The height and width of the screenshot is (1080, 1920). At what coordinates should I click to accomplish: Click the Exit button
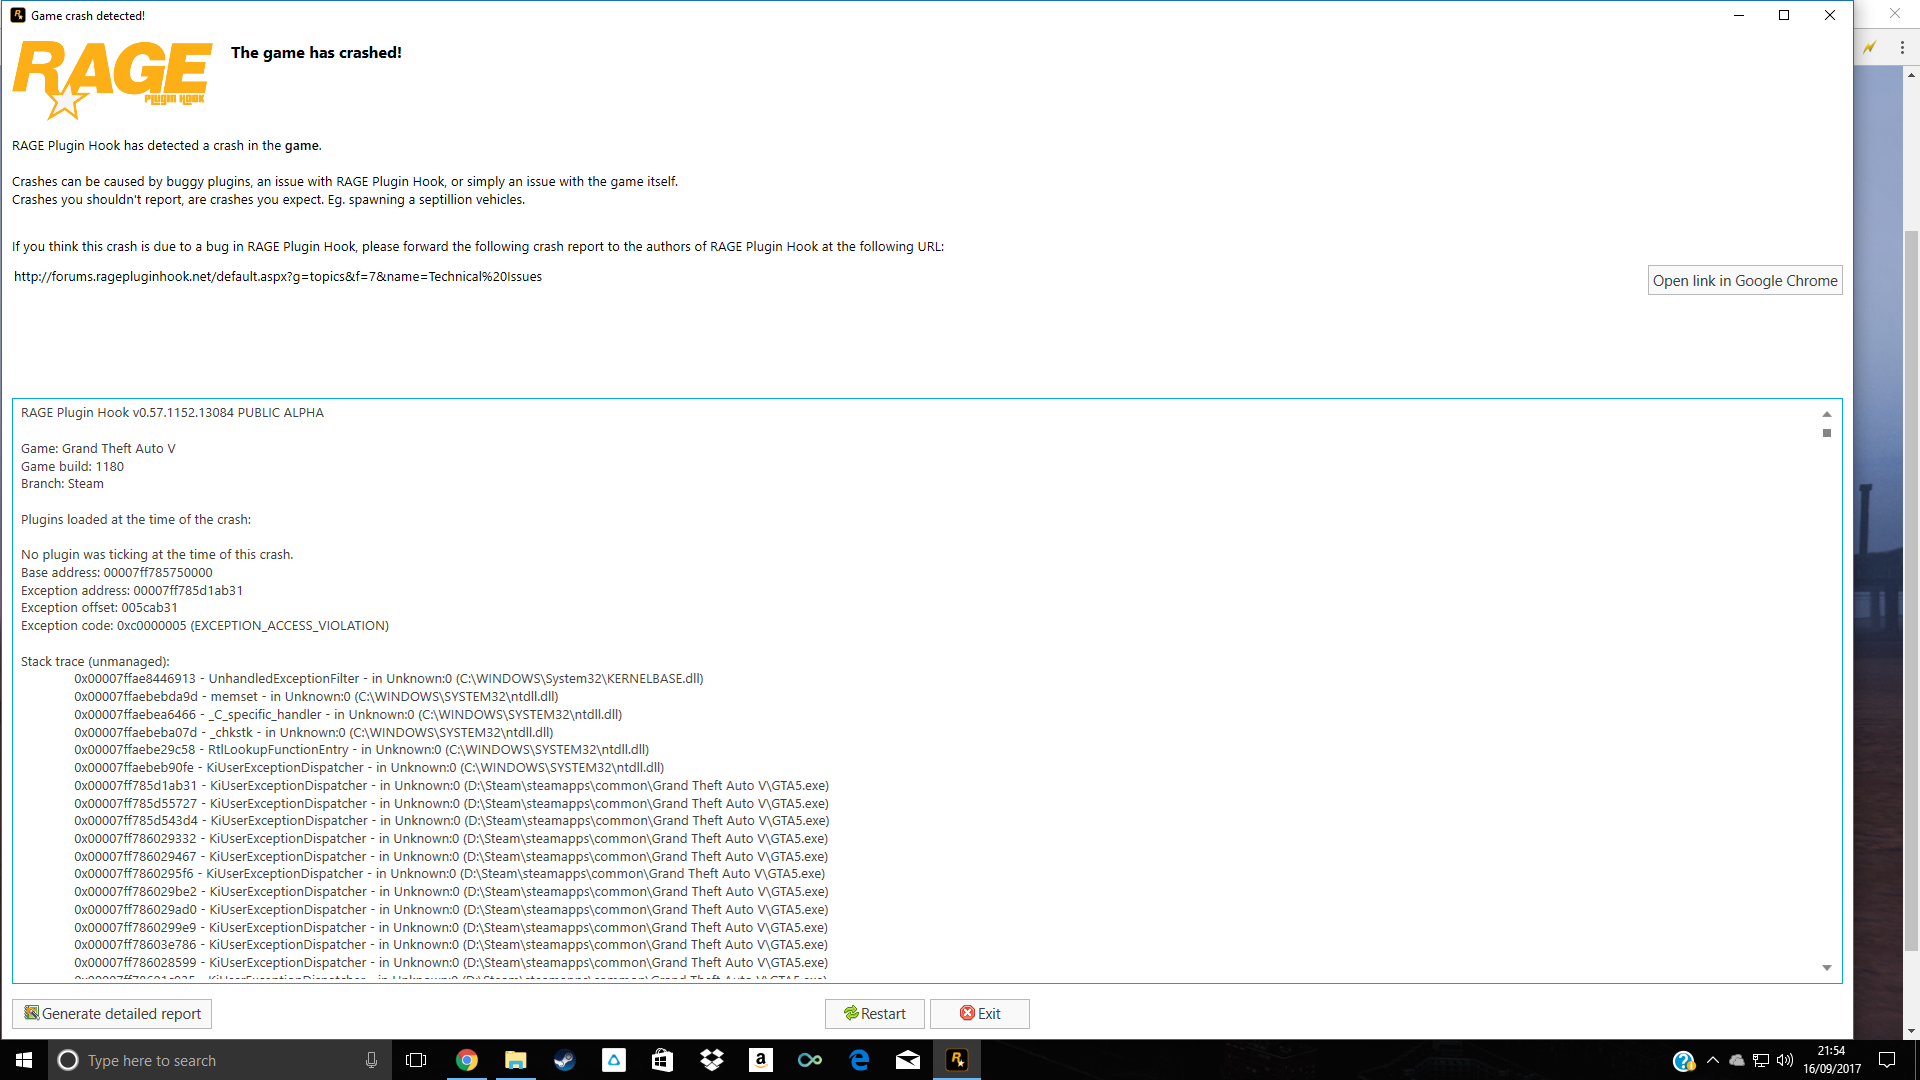pos(979,1013)
